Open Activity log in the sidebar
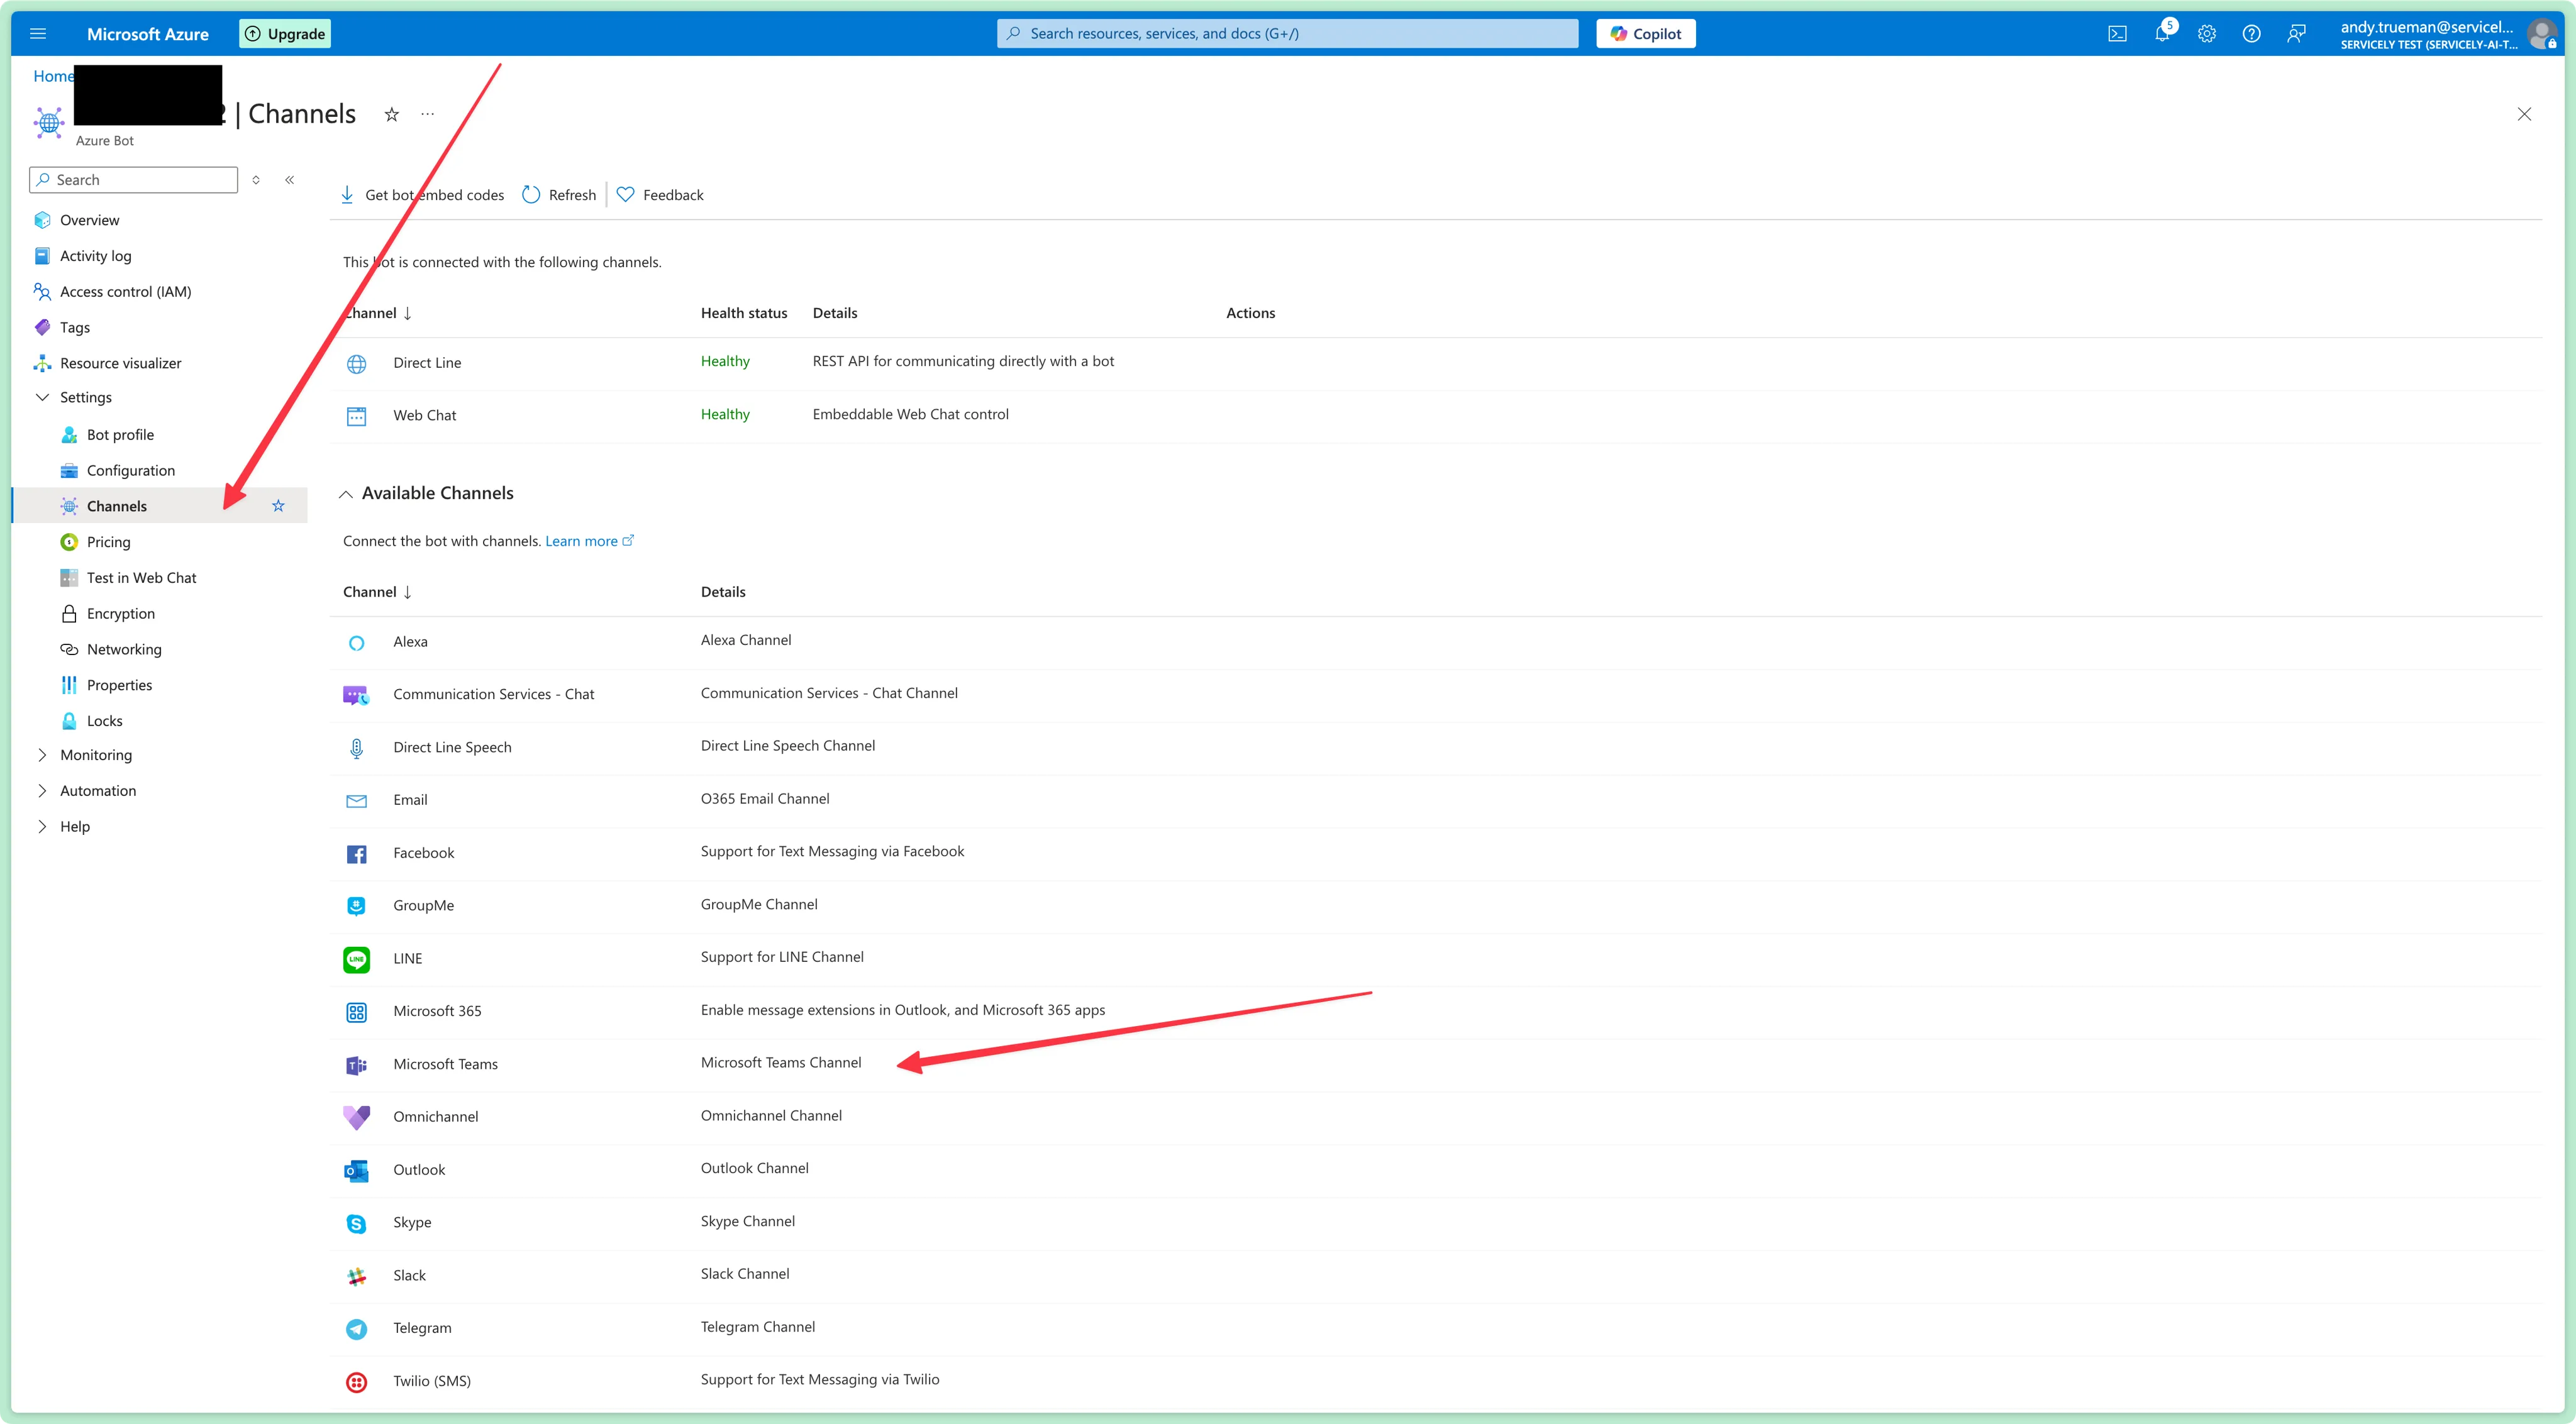Image resolution: width=2576 pixels, height=1424 pixels. 95,256
